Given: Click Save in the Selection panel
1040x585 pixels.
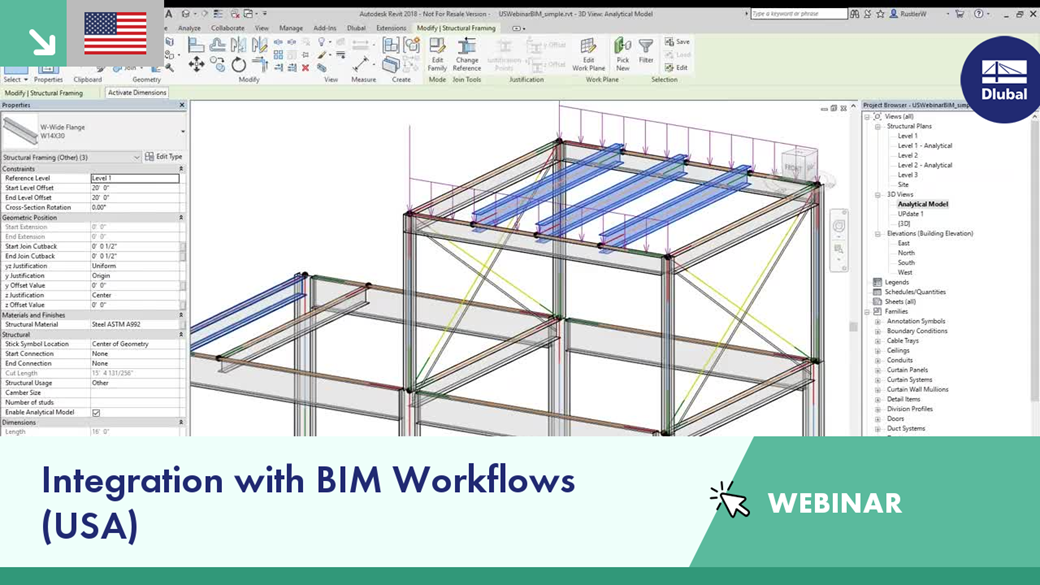Looking at the screenshot, I should pos(677,42).
